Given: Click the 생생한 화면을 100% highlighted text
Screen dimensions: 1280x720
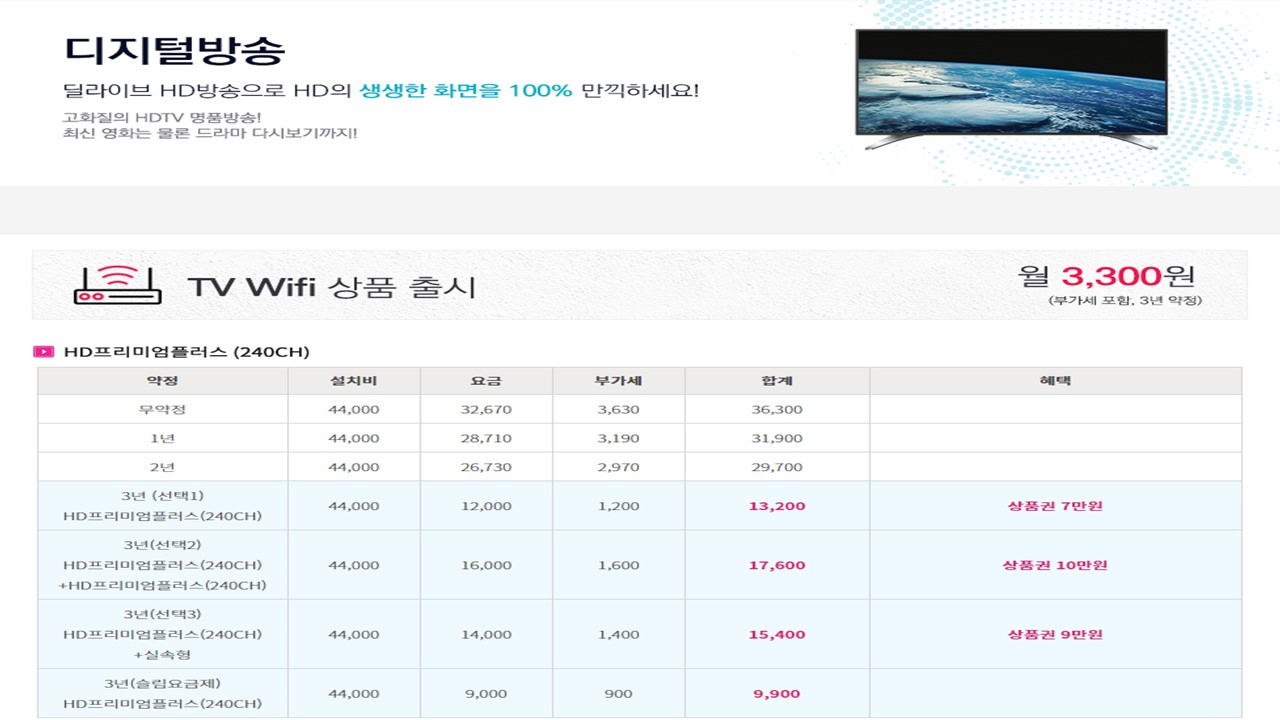Looking at the screenshot, I should coord(466,91).
